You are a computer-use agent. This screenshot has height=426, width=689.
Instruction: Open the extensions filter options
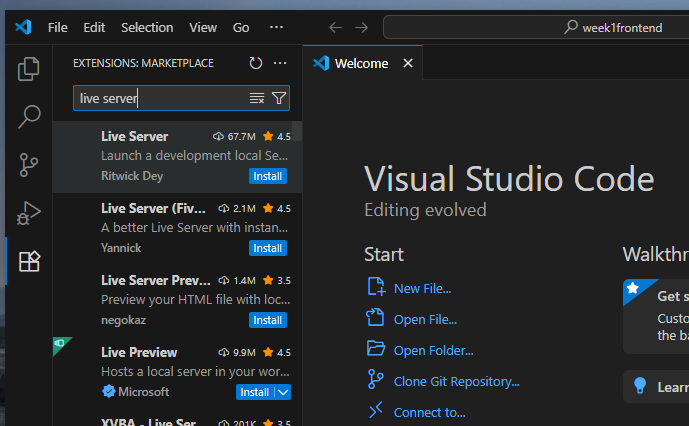click(x=279, y=98)
